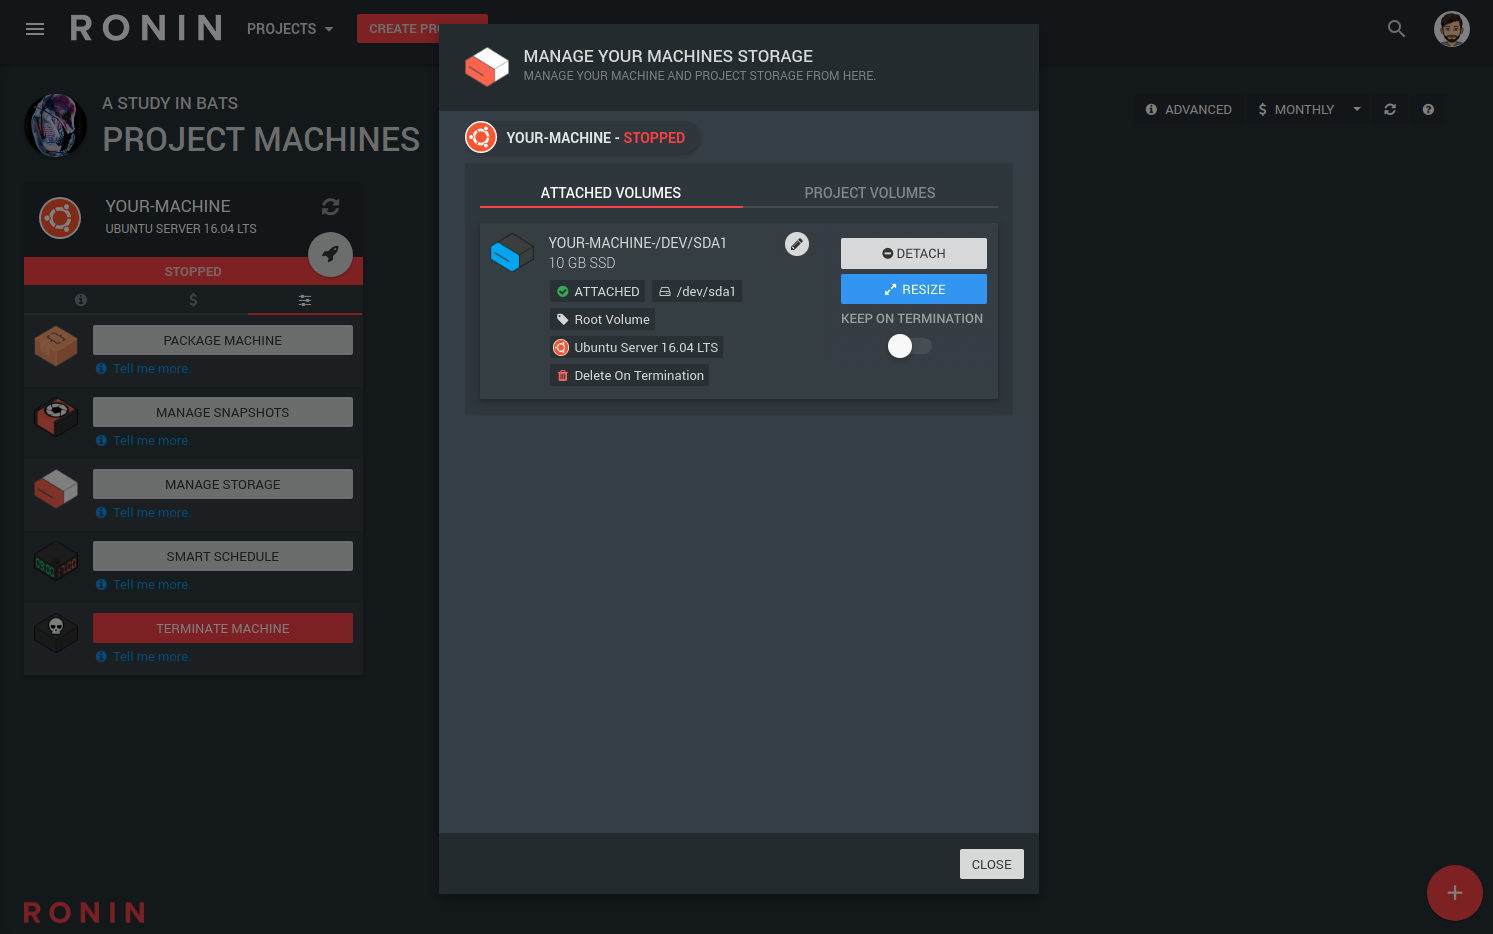Open the machine info tab icon
This screenshot has width=1493, height=934.
click(81, 300)
